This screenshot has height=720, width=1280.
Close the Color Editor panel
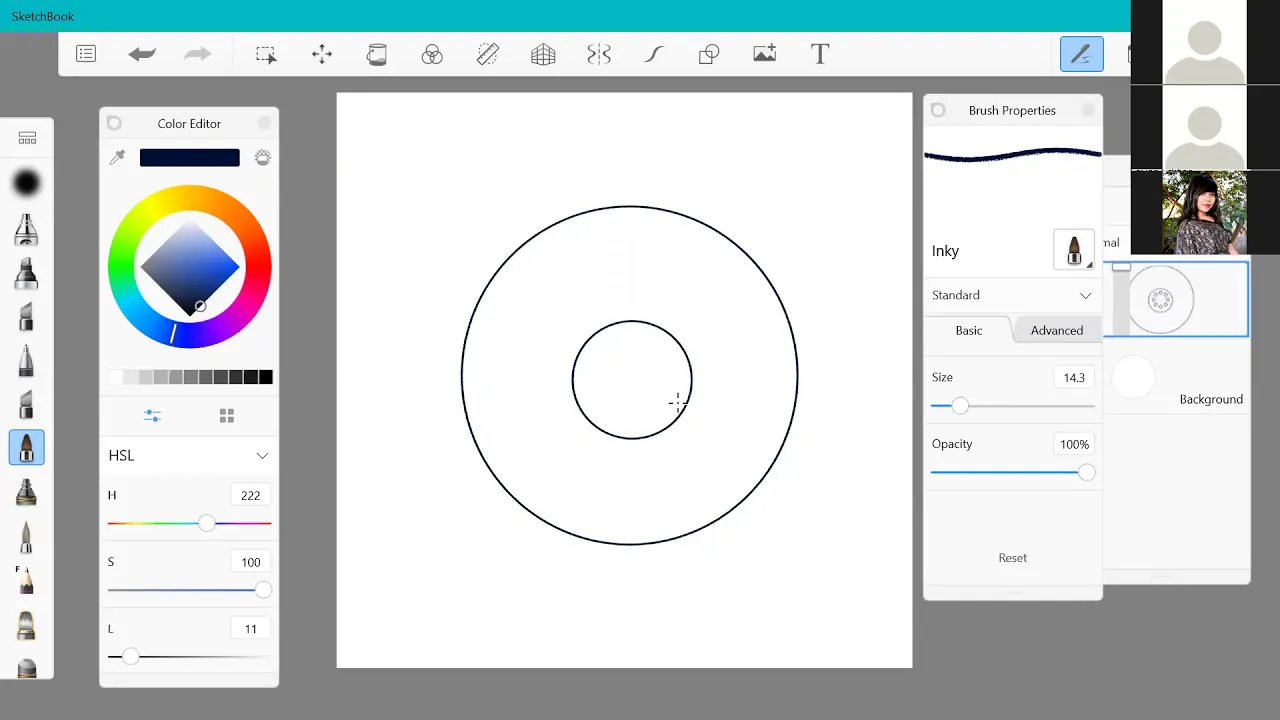click(264, 123)
